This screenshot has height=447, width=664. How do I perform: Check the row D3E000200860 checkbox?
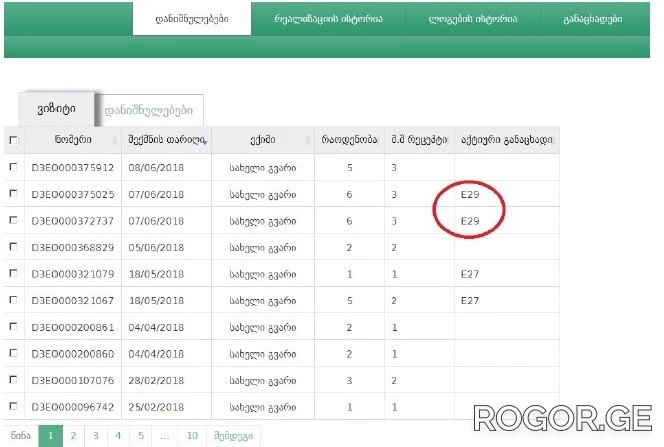pyautogui.click(x=14, y=353)
